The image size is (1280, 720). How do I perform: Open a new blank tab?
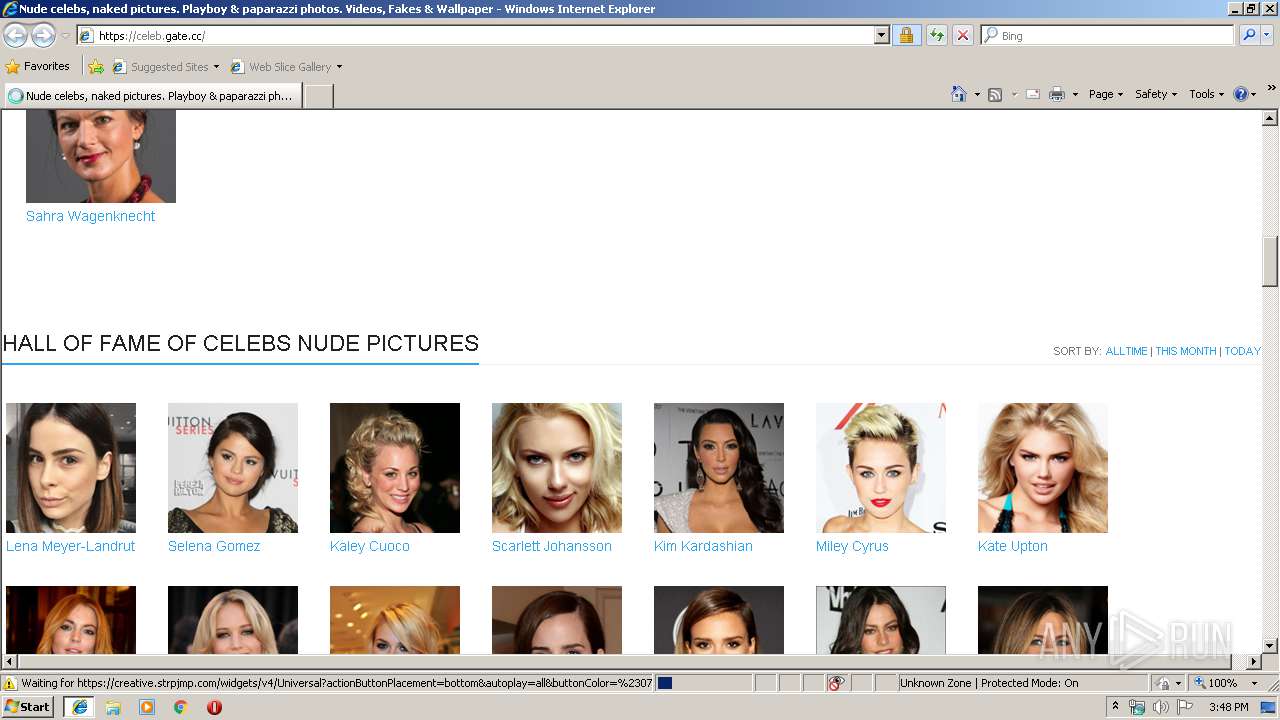point(318,96)
